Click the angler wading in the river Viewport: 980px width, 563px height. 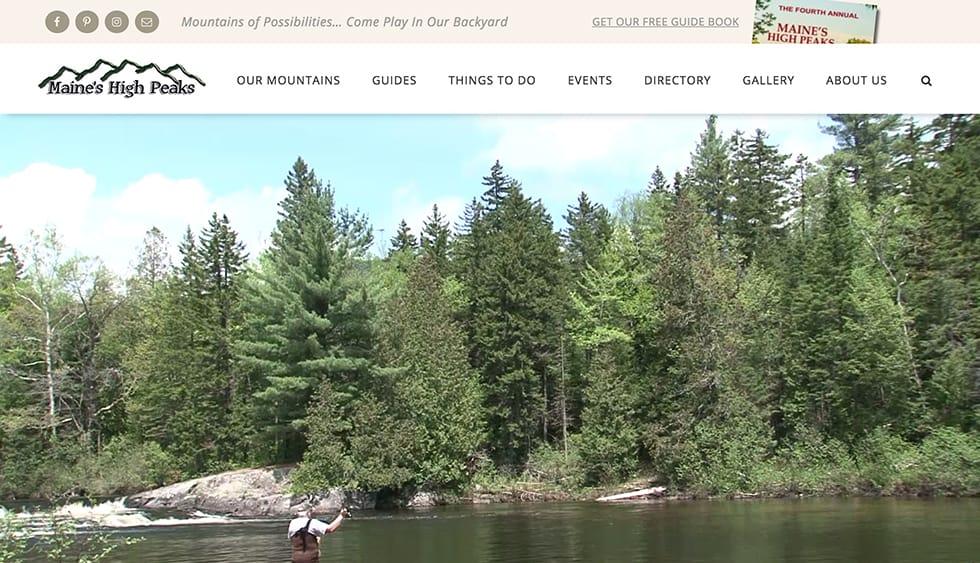(311, 536)
